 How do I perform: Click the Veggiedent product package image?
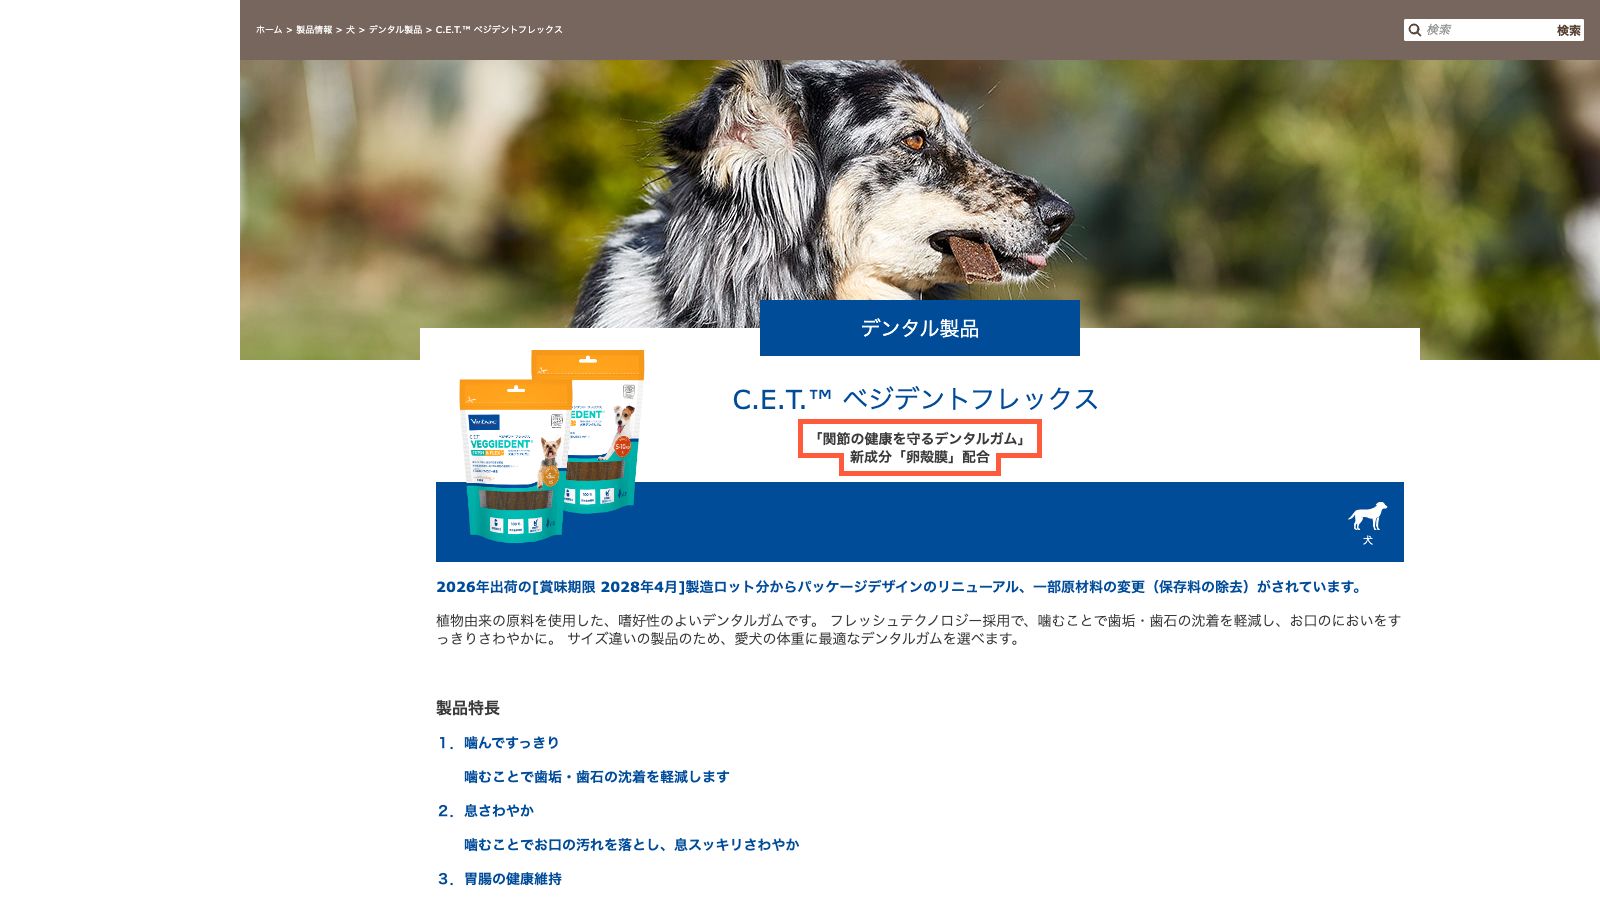pyautogui.click(x=551, y=445)
